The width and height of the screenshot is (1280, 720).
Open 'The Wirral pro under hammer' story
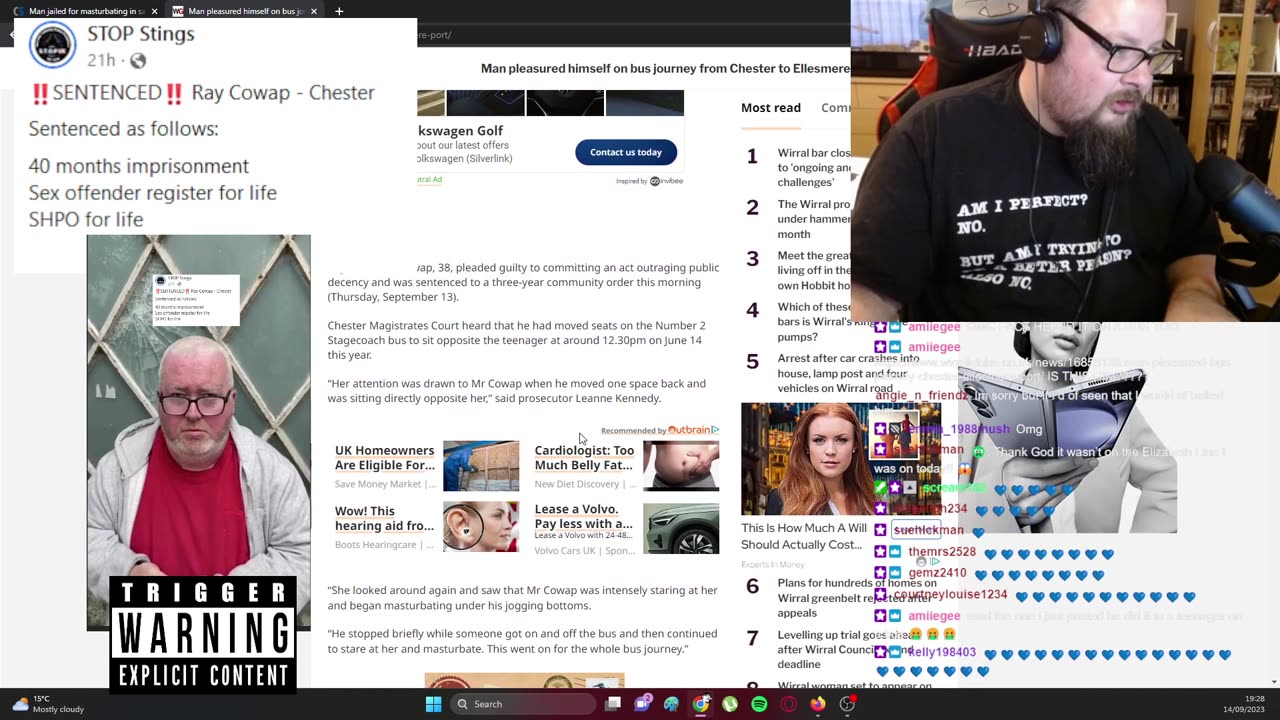point(814,219)
